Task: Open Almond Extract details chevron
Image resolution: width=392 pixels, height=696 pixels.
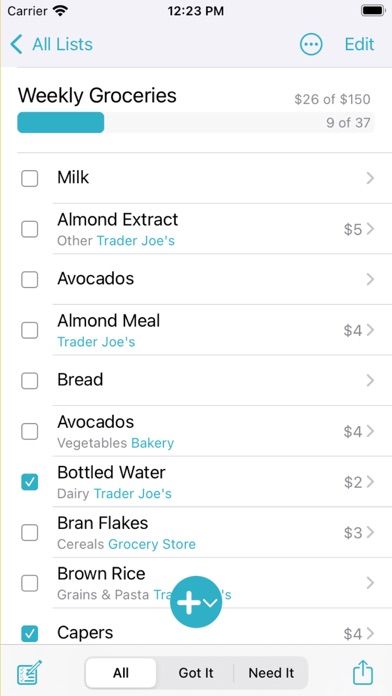Action: 370,229
